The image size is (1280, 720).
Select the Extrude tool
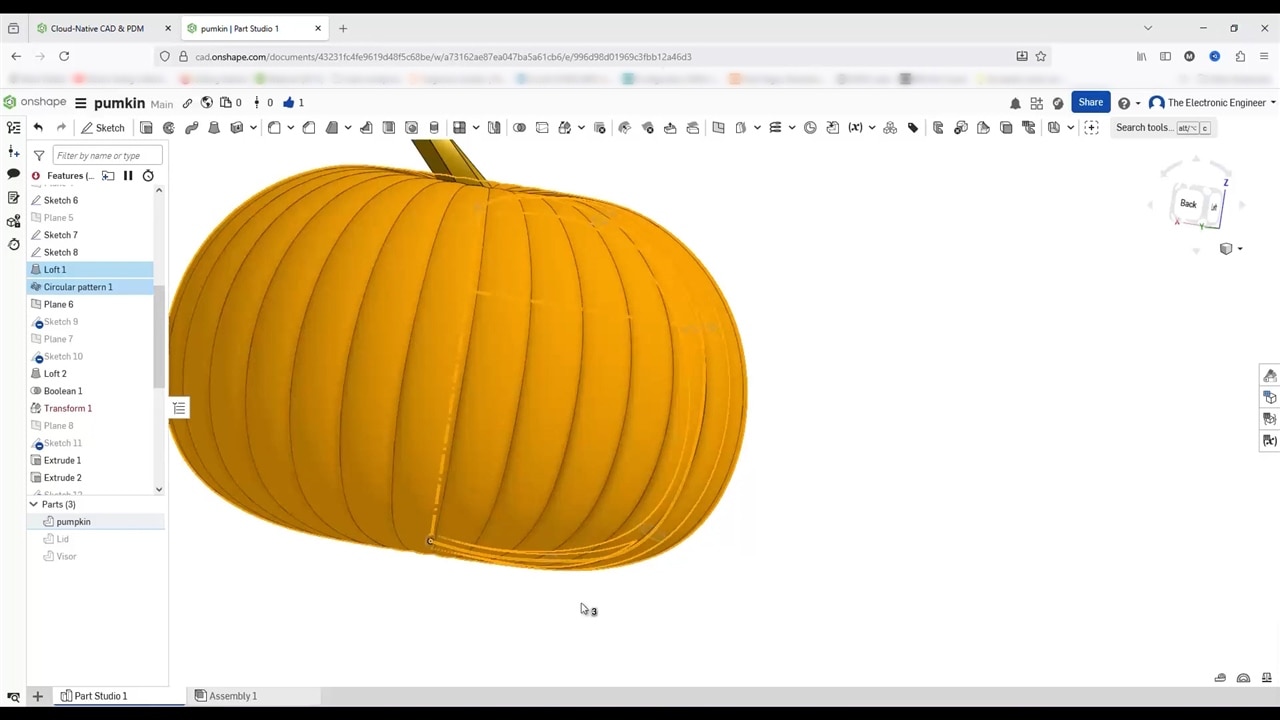146,127
